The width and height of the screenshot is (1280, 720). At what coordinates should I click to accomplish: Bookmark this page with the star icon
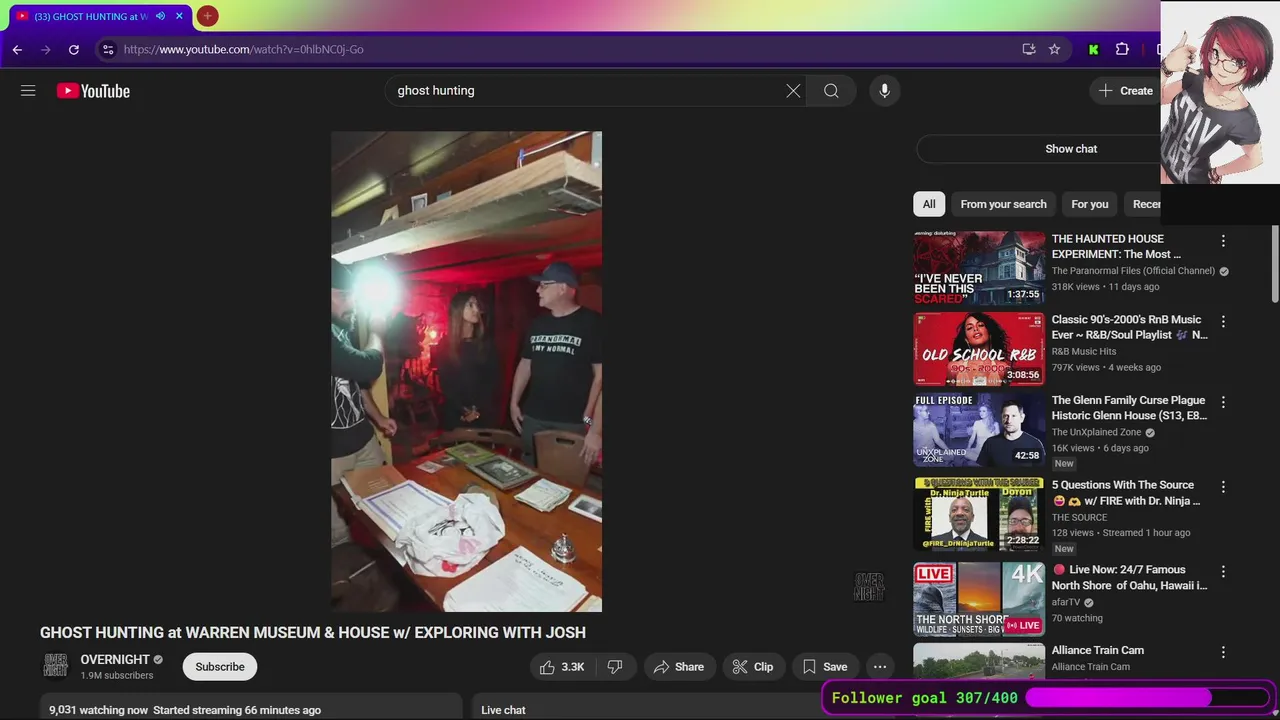tap(1054, 49)
